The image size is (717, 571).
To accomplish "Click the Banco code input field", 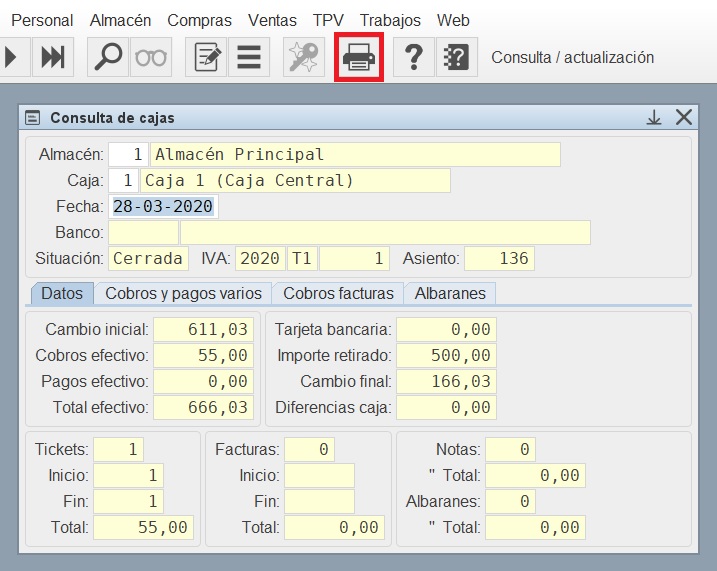I will (x=143, y=233).
